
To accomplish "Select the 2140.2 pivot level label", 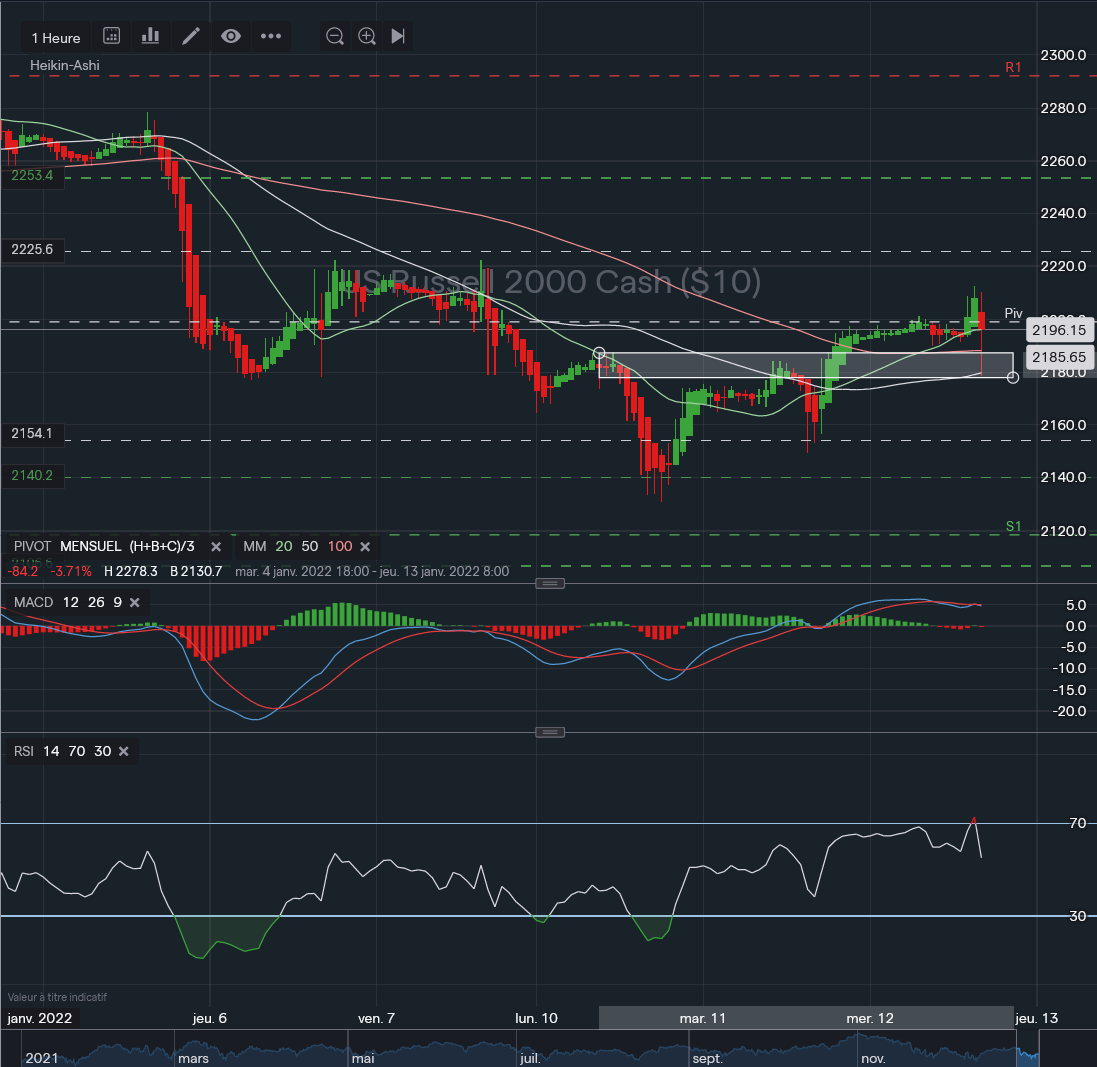I will tap(32, 476).
